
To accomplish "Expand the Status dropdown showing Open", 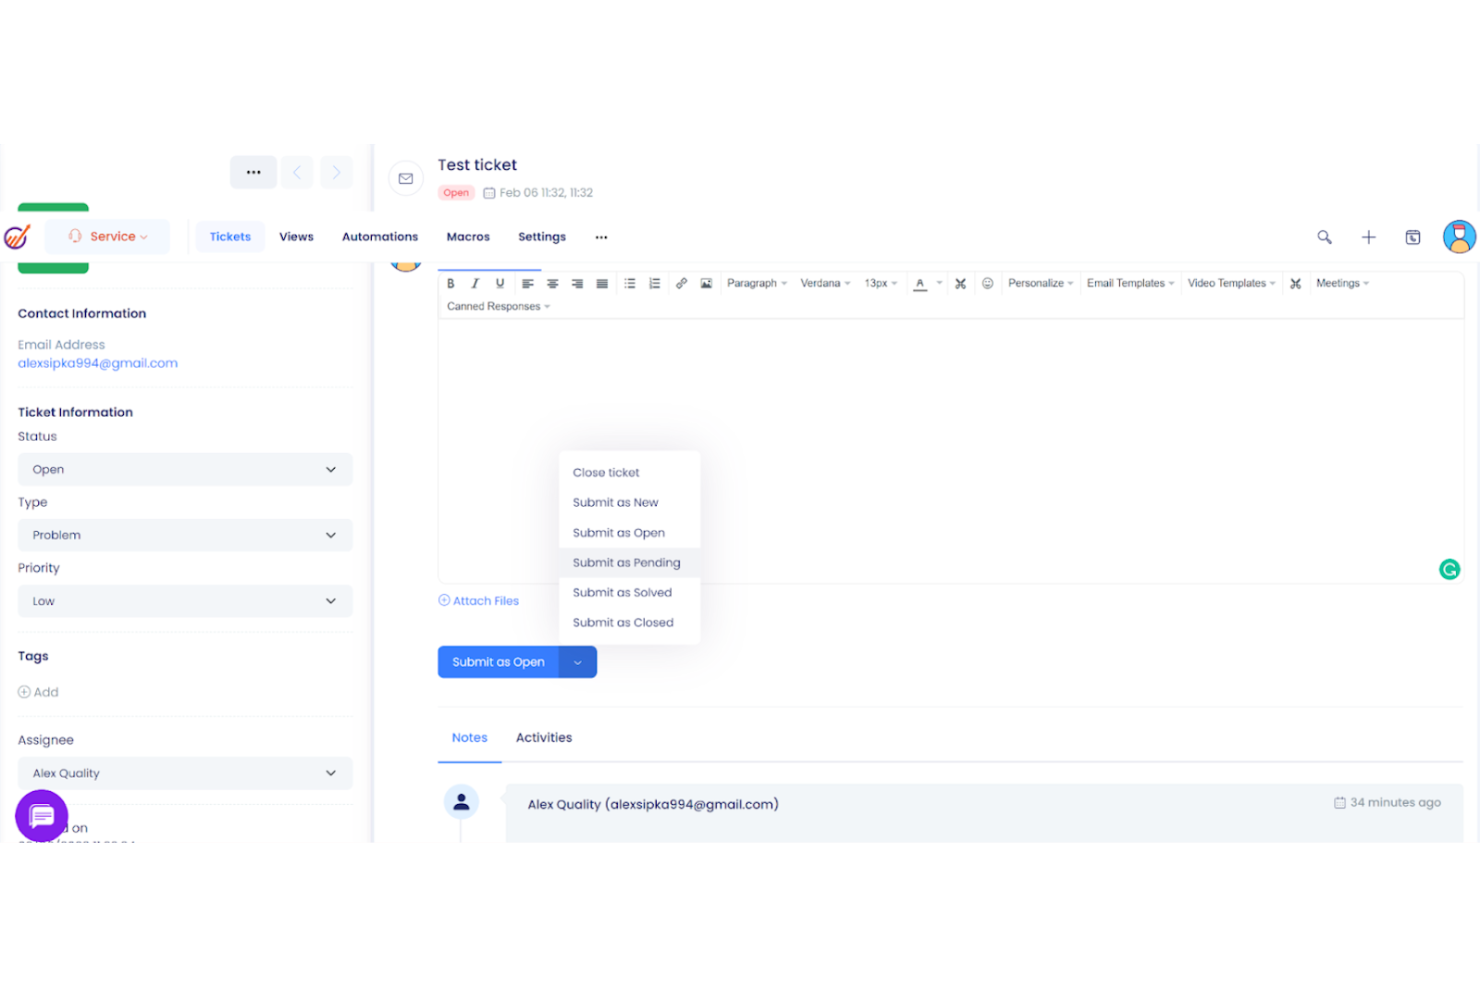I will click(x=184, y=469).
